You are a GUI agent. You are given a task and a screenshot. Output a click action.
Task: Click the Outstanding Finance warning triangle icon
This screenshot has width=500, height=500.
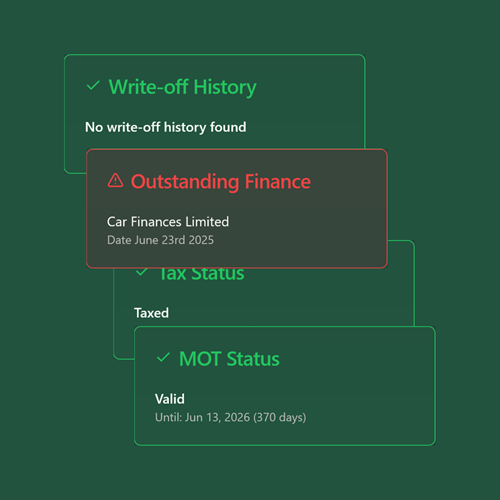pos(115,181)
